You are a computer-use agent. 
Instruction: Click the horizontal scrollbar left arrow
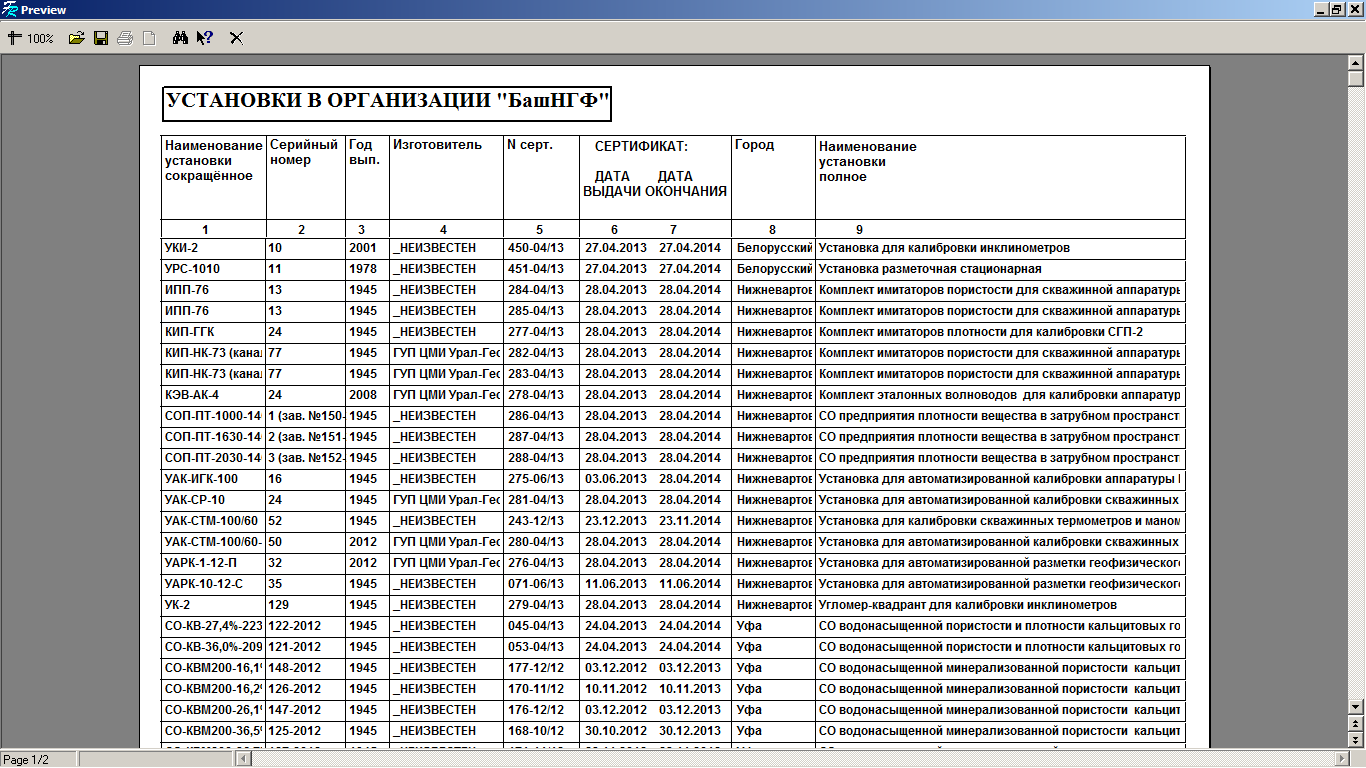click(x=242, y=759)
